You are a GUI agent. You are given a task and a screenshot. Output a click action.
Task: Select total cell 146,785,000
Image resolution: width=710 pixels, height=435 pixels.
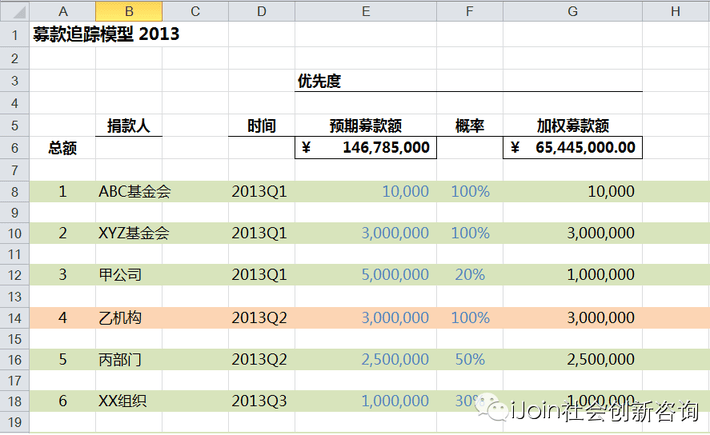(366, 148)
